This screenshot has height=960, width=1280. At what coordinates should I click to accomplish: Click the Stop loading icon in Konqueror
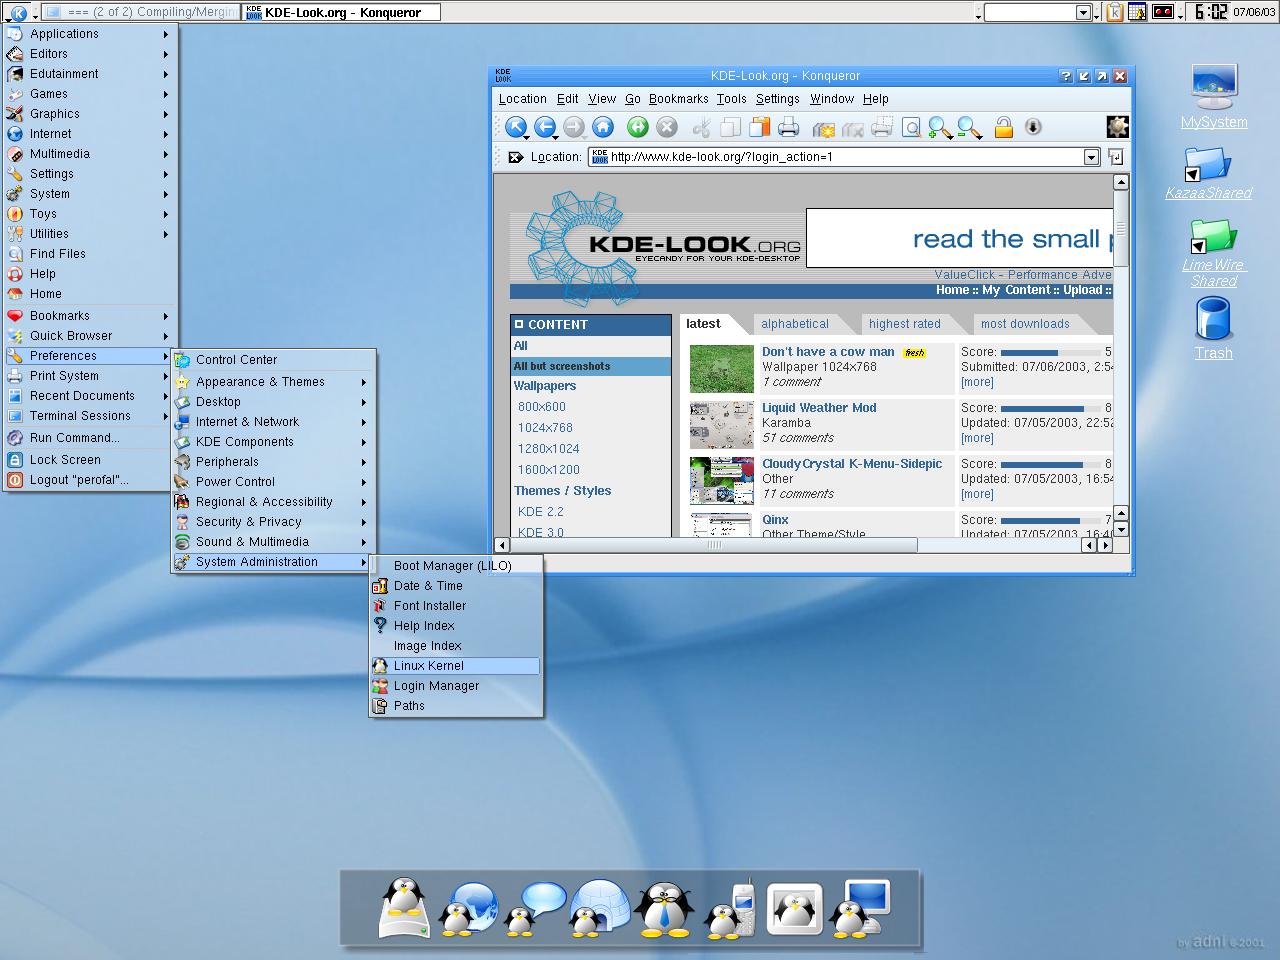click(666, 127)
